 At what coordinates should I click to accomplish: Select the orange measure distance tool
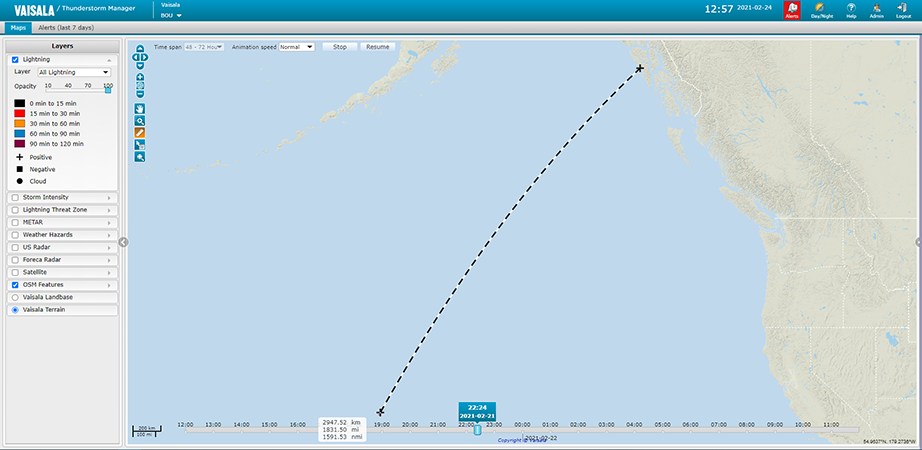[x=140, y=132]
